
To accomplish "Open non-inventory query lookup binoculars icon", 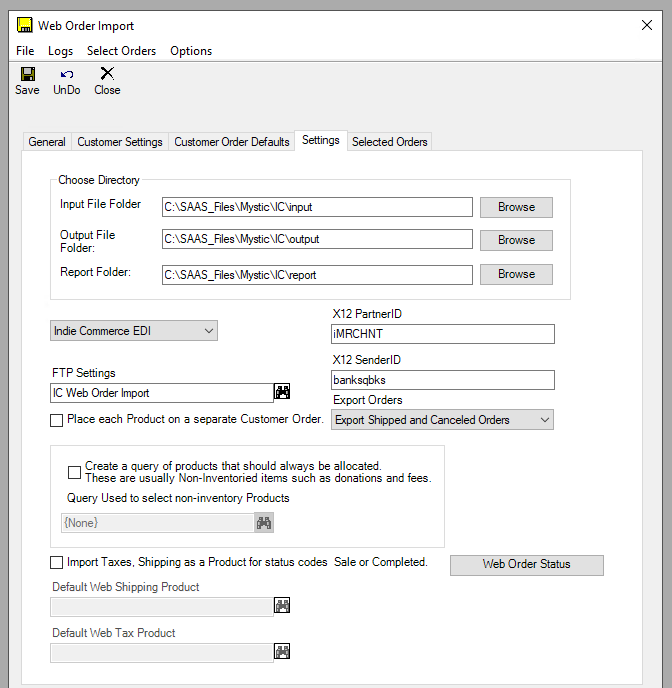I will click(264, 523).
